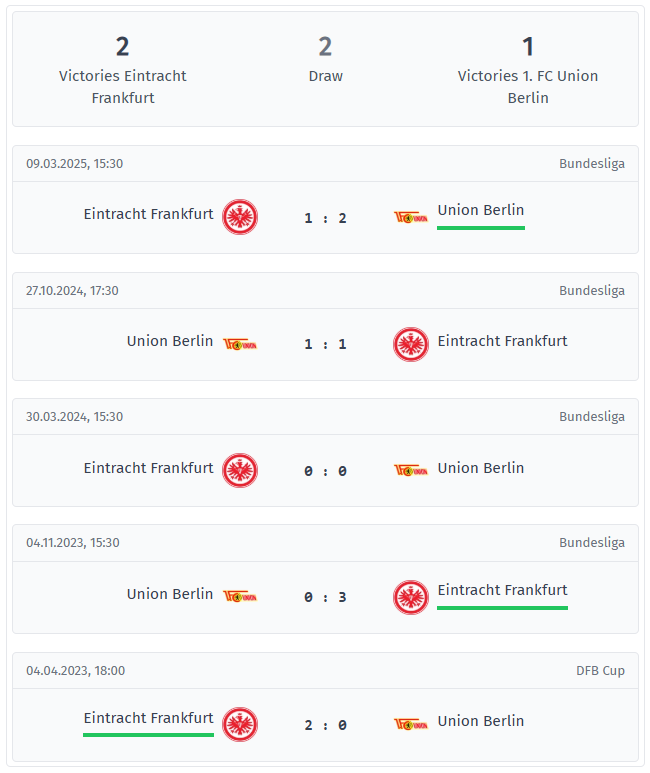Open the 1 : 1 score of 27.10.2024 match

[x=325, y=344]
